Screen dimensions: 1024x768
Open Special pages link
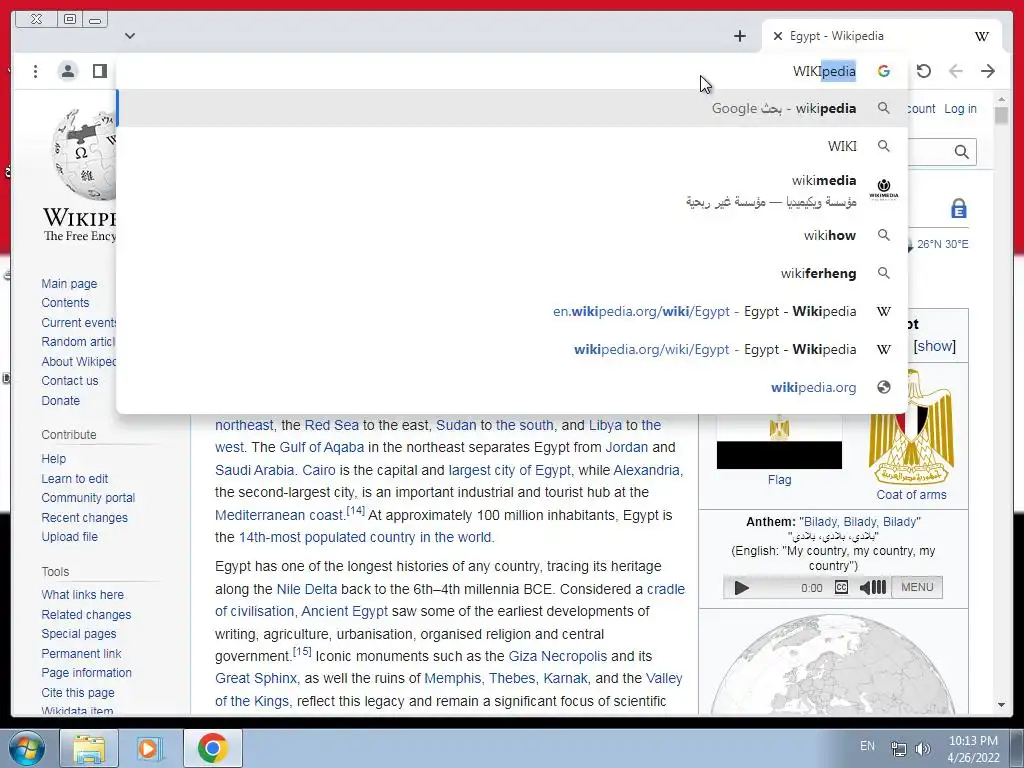coord(78,633)
